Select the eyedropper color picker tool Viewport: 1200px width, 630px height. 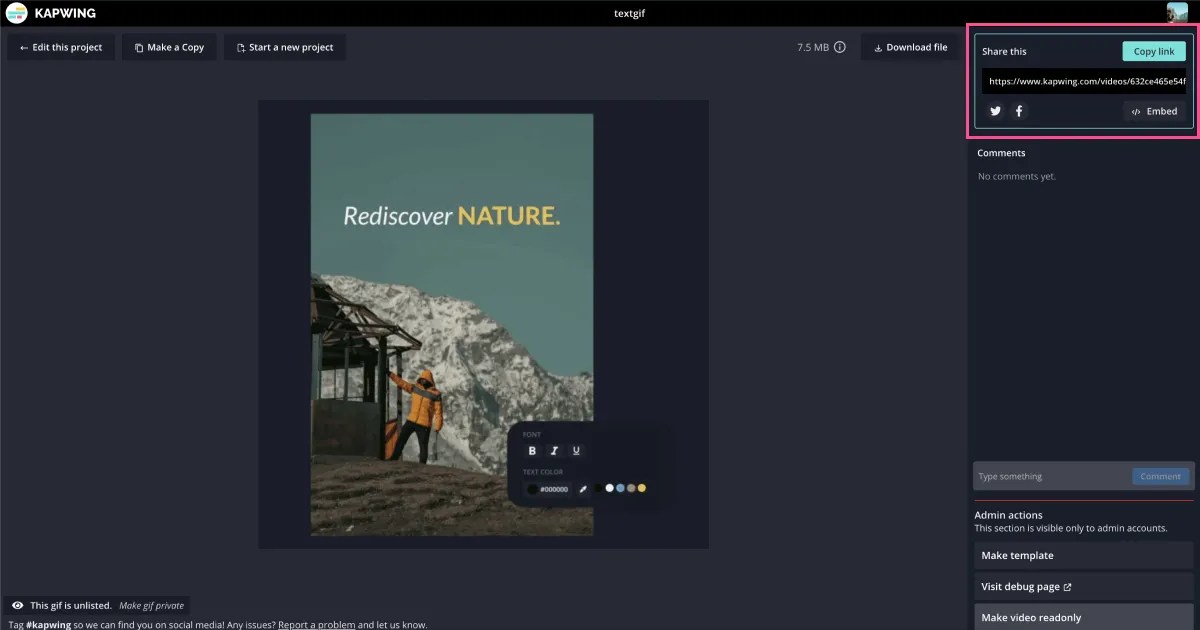coord(583,487)
